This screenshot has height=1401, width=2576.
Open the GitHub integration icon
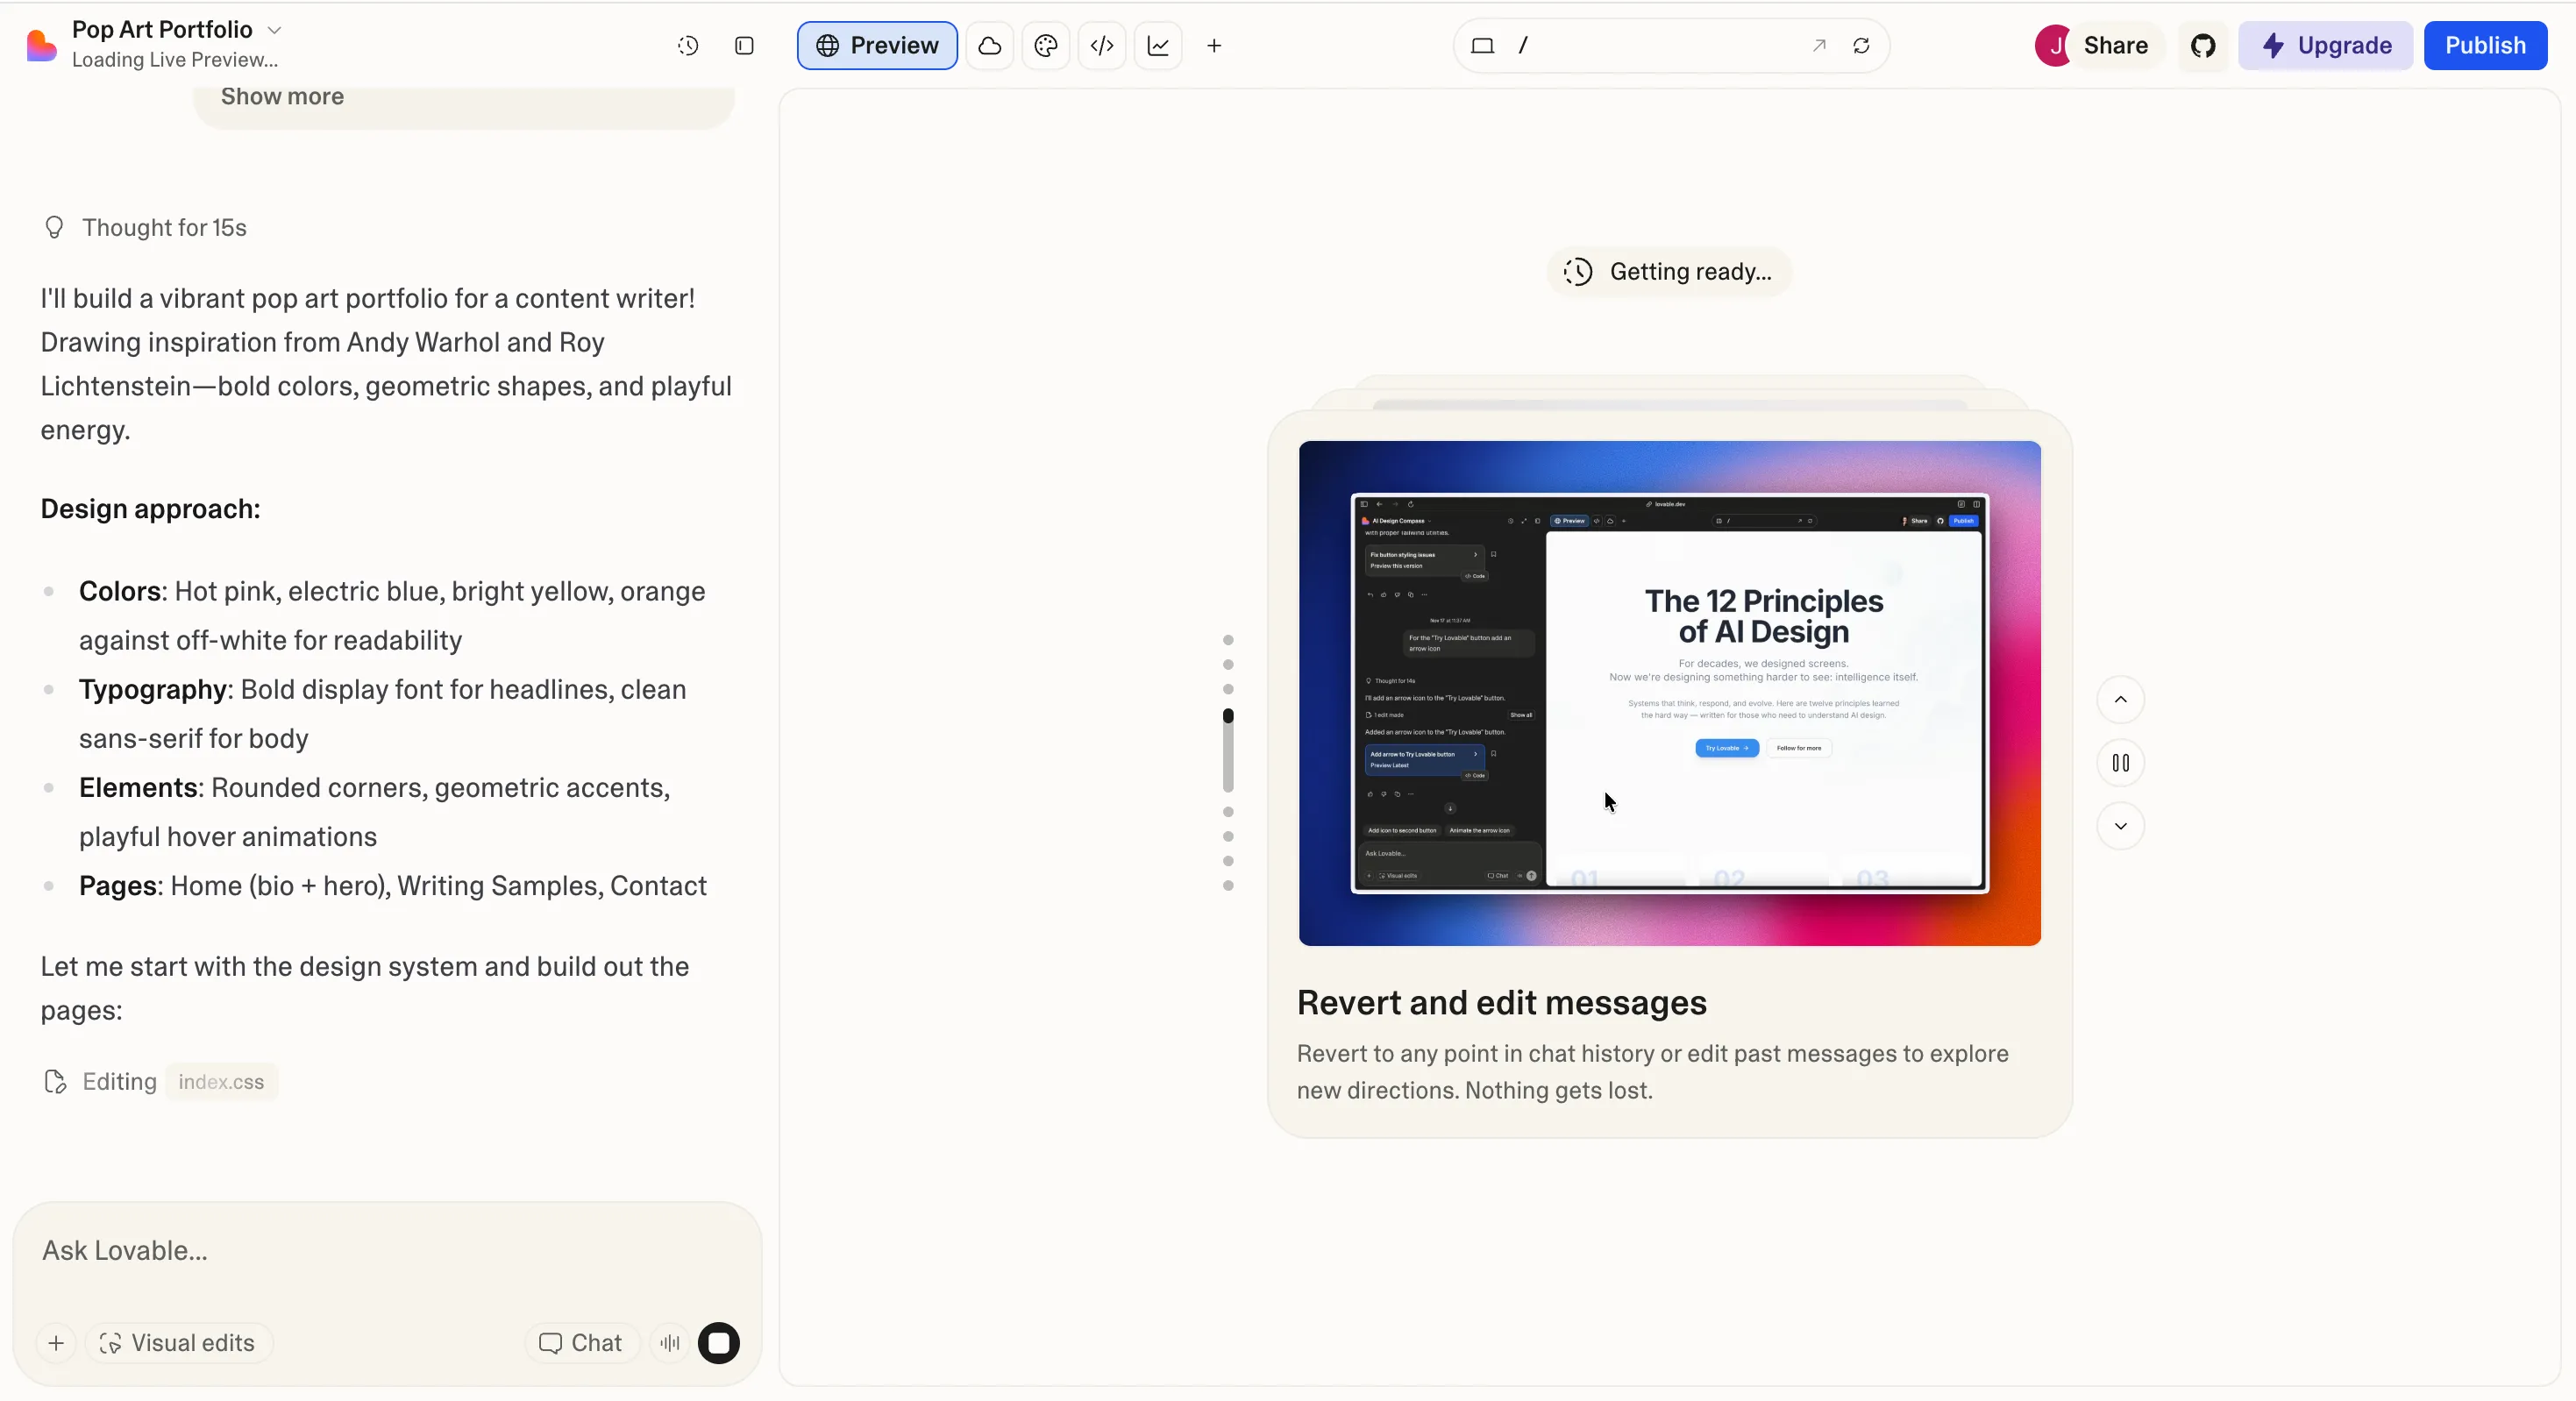2203,46
